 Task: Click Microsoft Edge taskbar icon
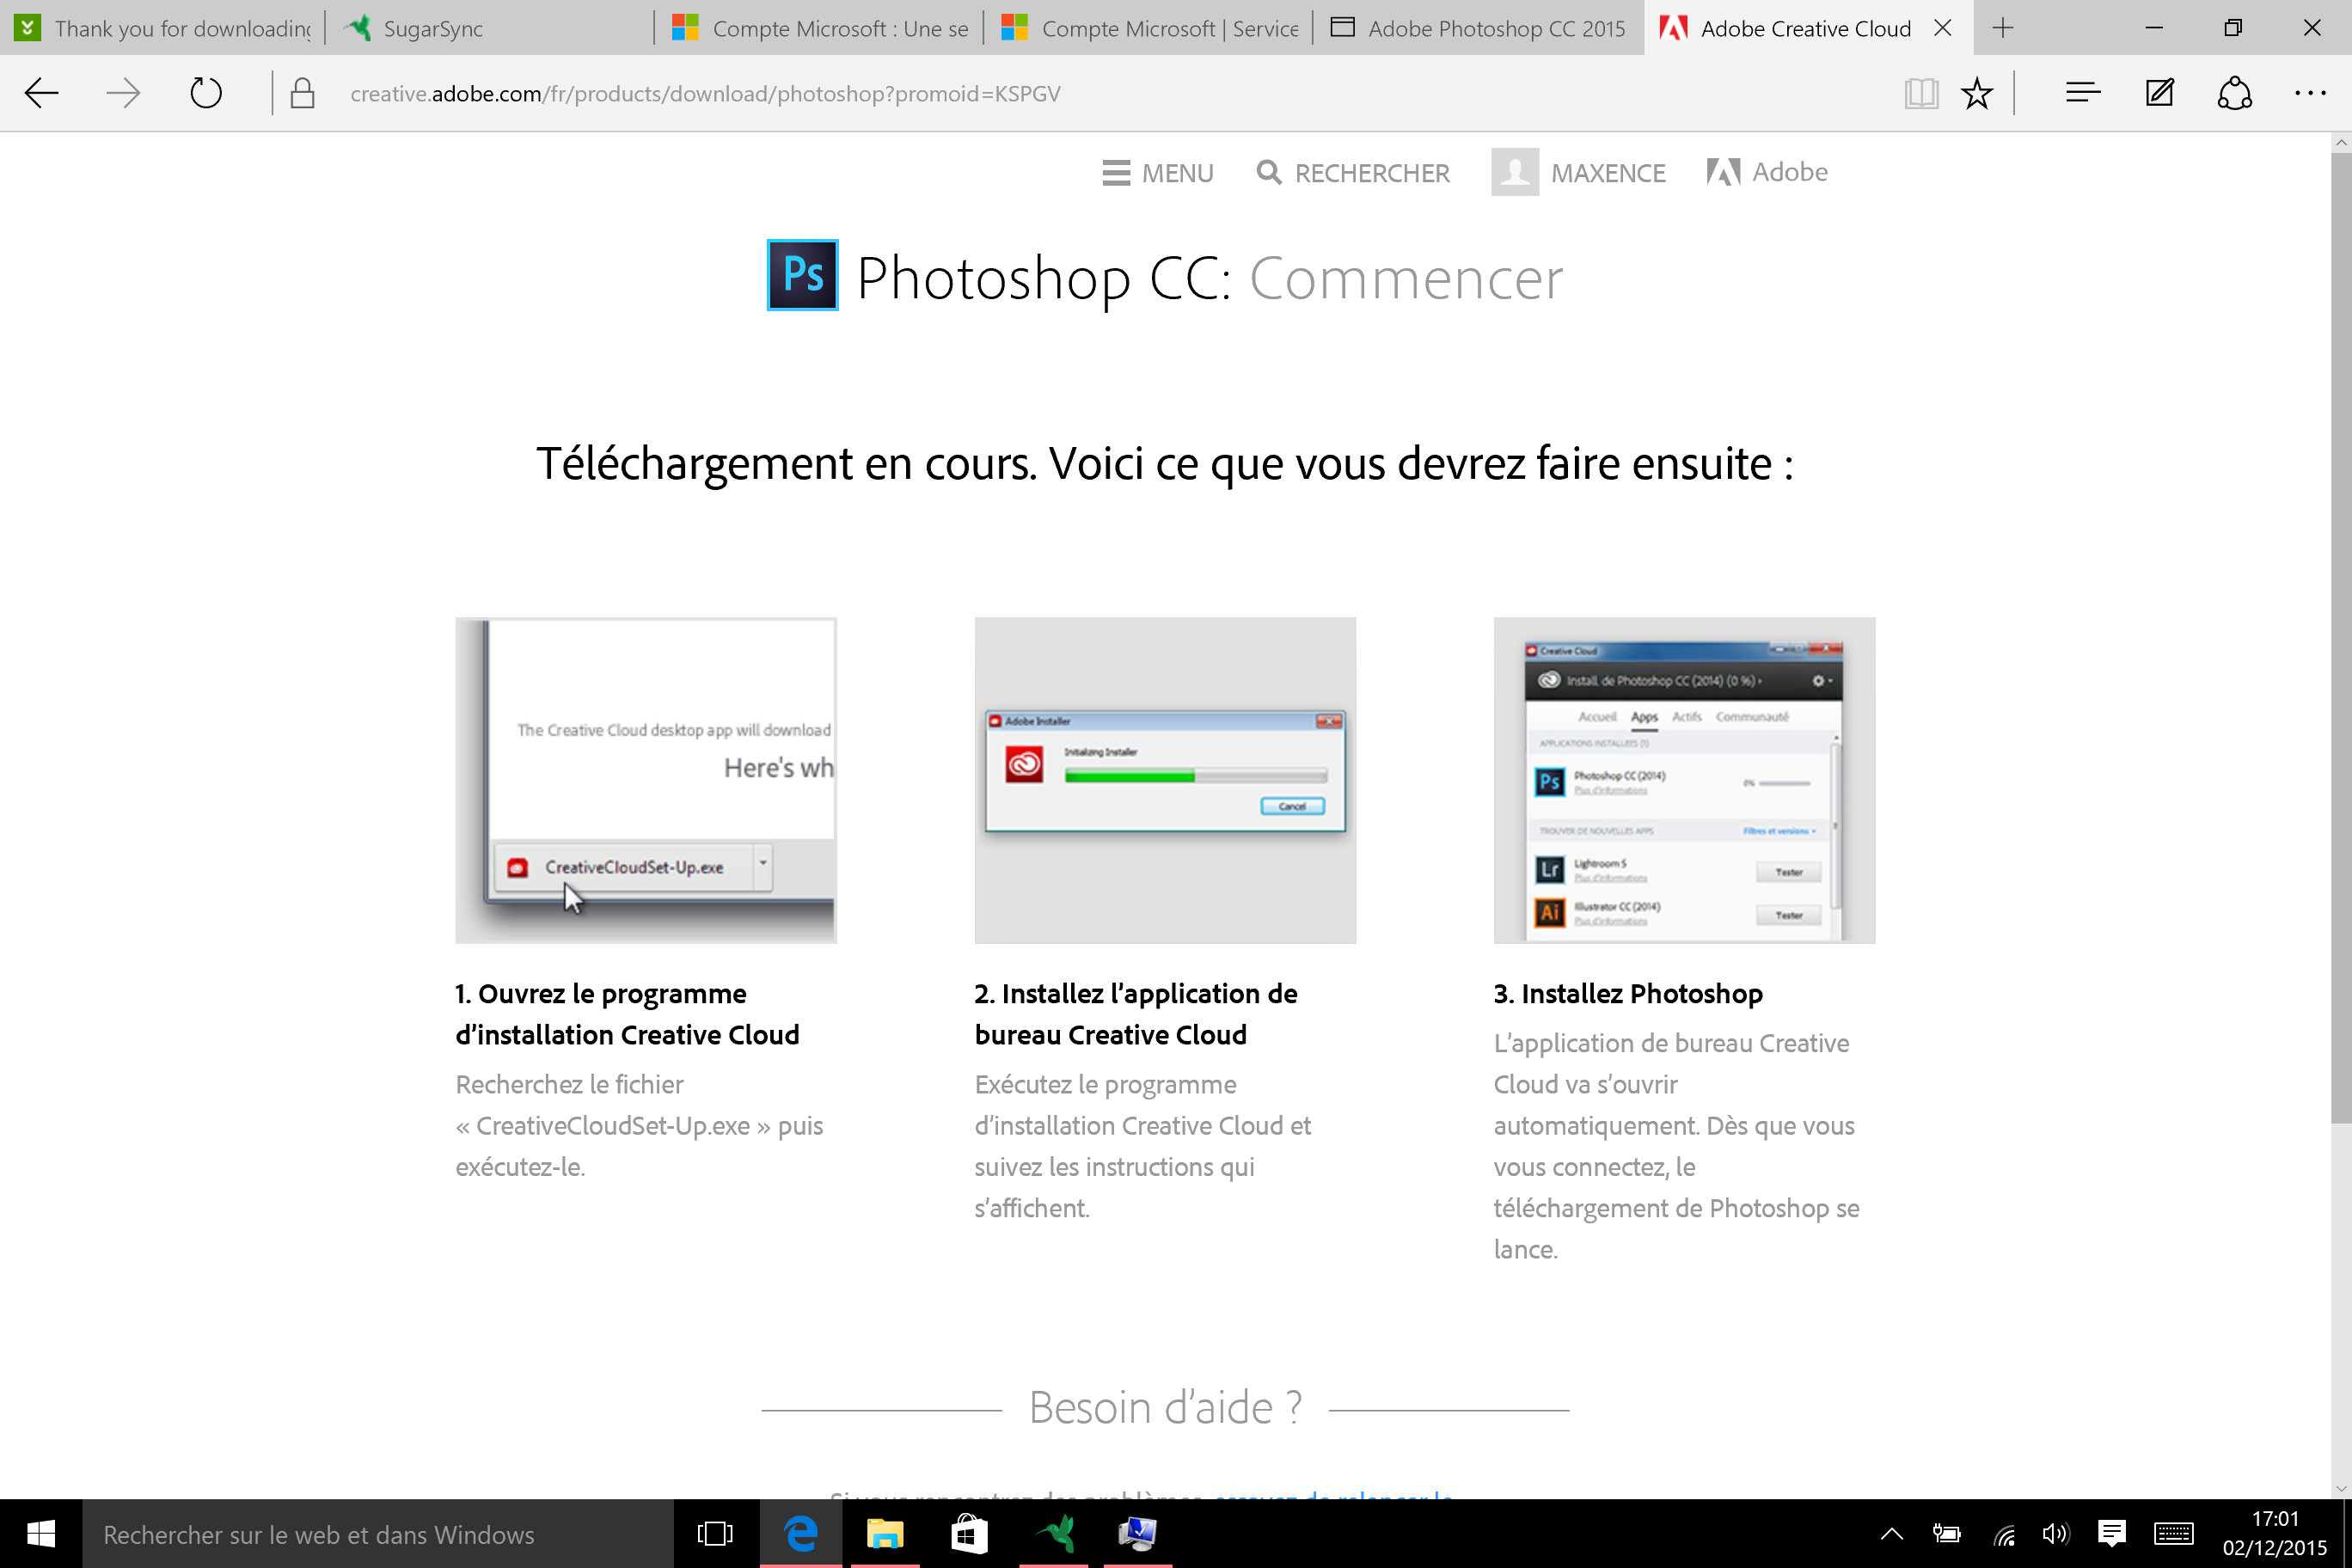[801, 1534]
